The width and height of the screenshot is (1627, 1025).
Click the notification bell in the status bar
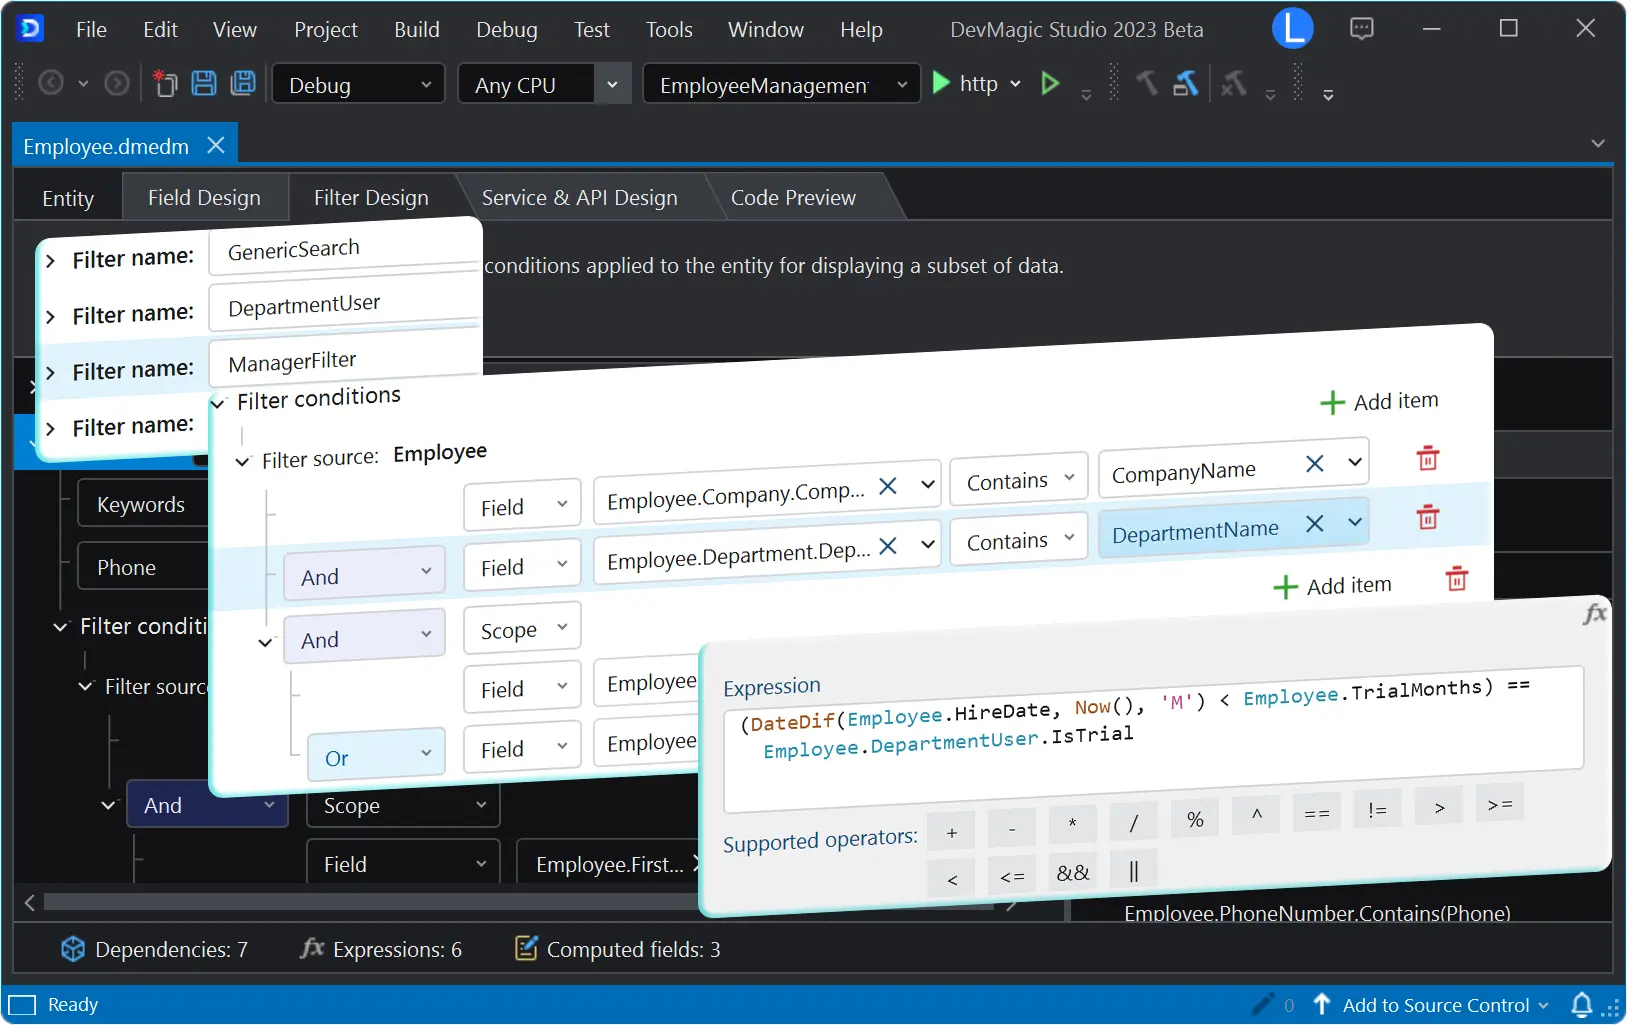(x=1583, y=1005)
